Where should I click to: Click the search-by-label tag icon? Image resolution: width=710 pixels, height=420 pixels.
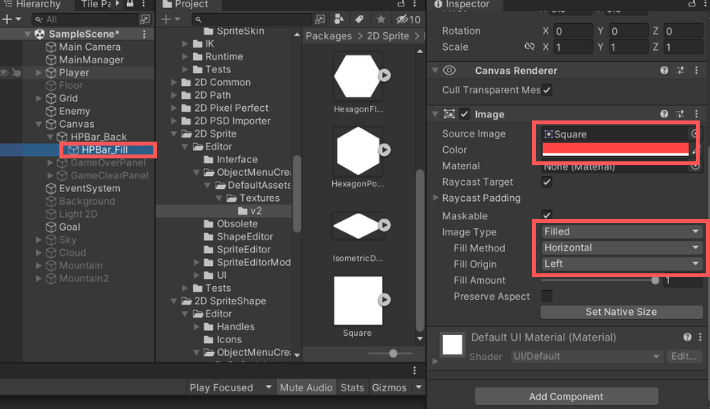360,19
